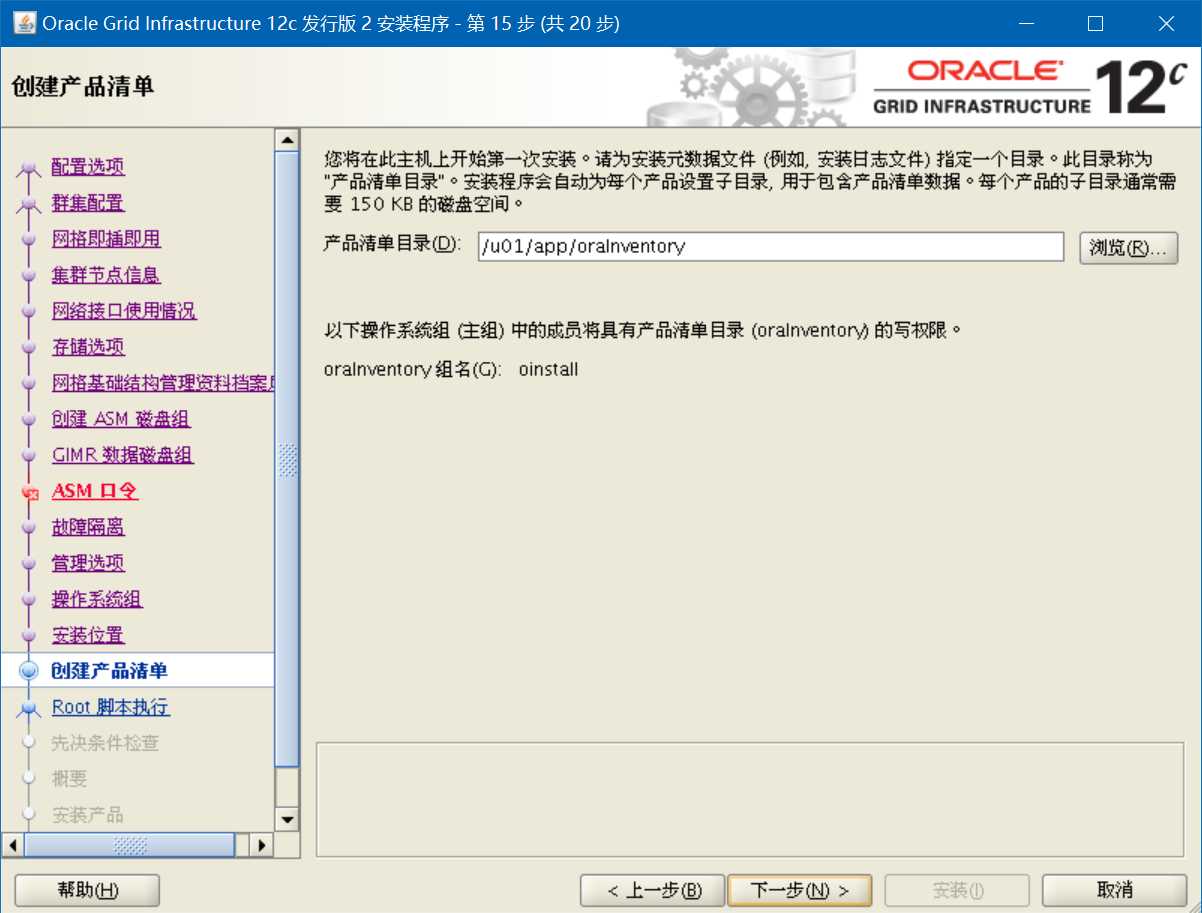Image resolution: width=1202 pixels, height=913 pixels.
Task: Go back to the 安装位置 step
Action: pos(88,635)
